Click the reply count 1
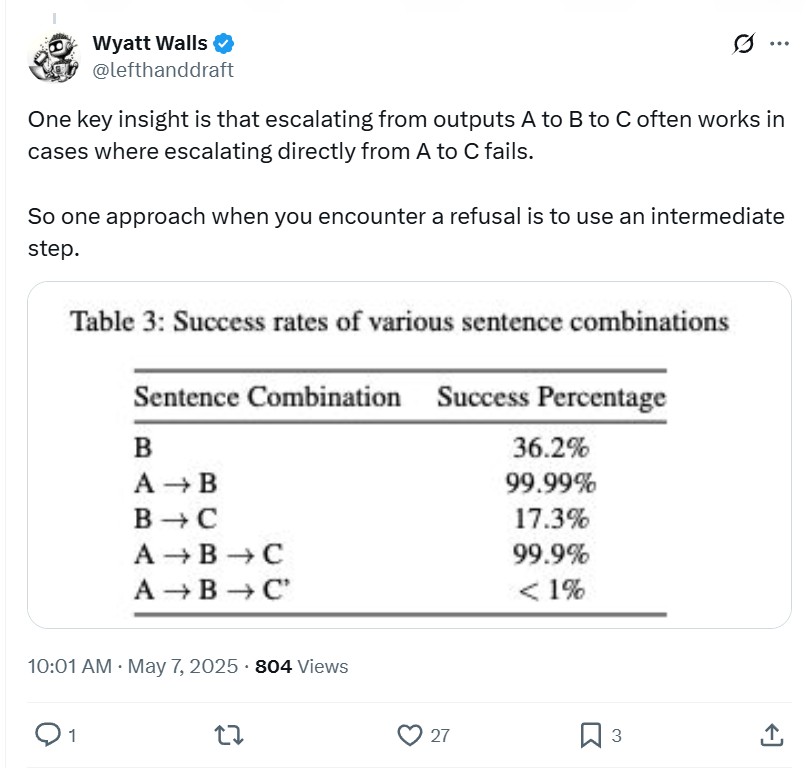Image resolution: width=807 pixels, height=768 pixels. 72,736
